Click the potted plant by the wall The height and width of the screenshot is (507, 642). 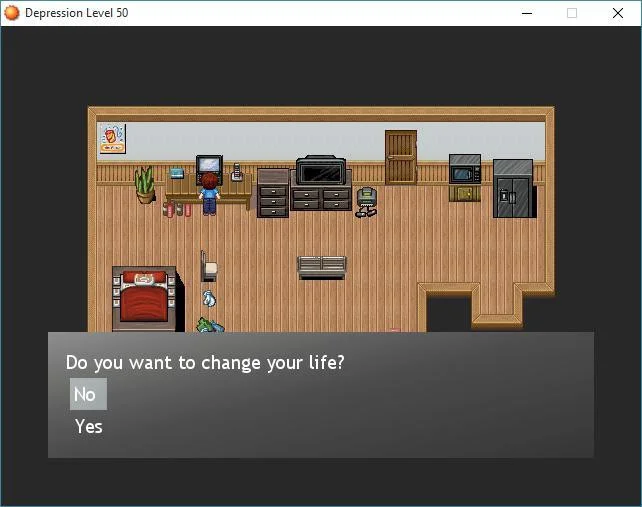145,185
